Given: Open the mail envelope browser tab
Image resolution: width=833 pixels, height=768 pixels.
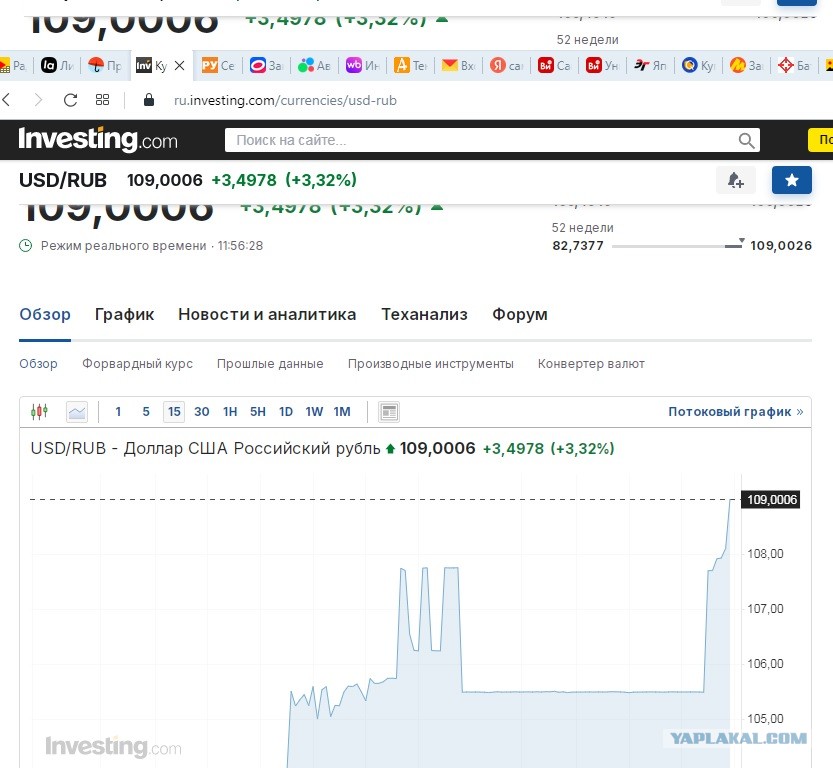Looking at the screenshot, I should [x=458, y=65].
